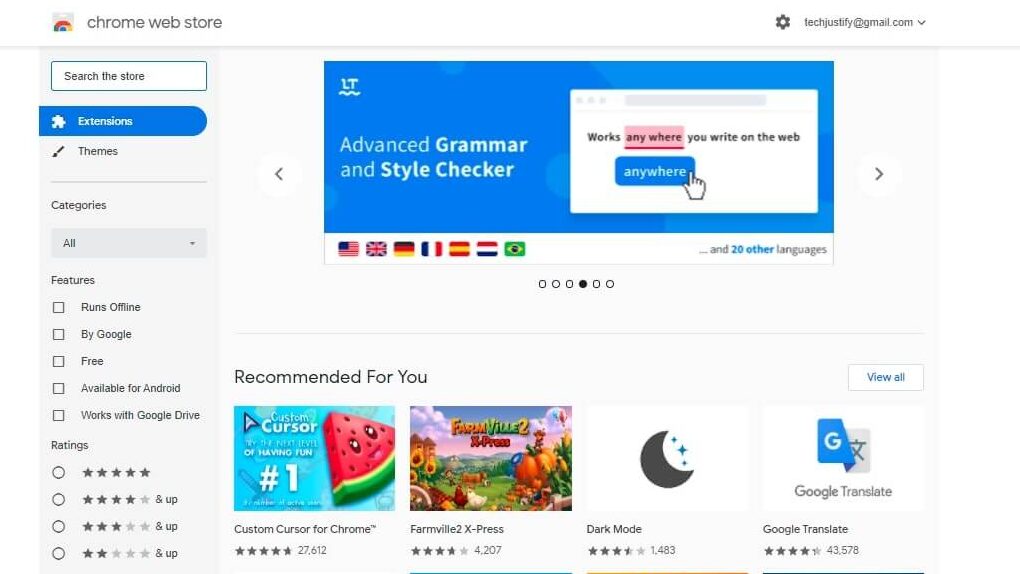Go to previous carousel slide arrow
The height and width of the screenshot is (574, 1020).
point(279,174)
